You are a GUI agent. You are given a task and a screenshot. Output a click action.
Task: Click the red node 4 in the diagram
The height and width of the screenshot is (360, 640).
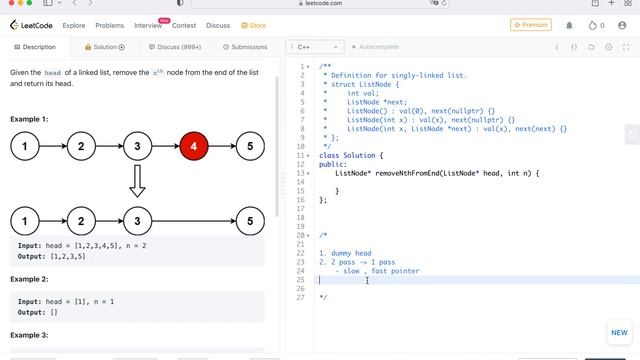coord(194,146)
